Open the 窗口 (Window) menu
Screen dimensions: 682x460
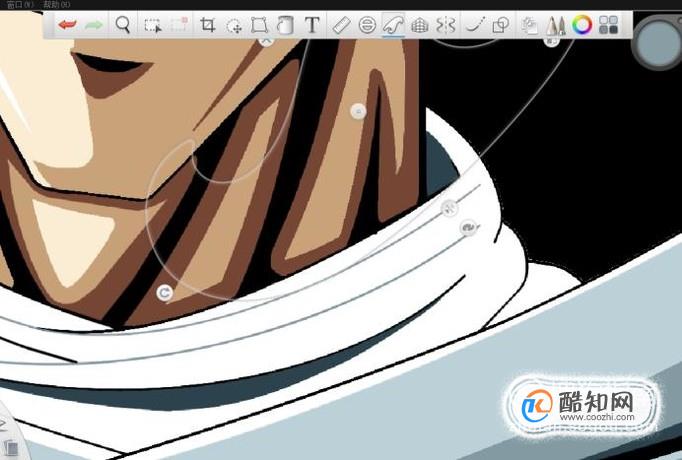(19, 5)
